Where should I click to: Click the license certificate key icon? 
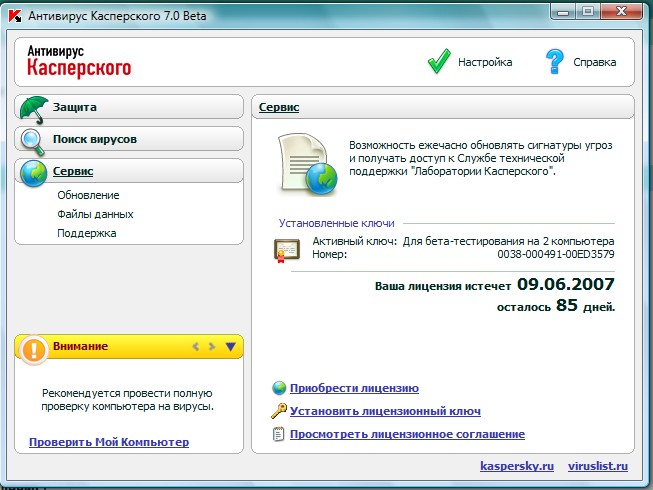click(287, 250)
